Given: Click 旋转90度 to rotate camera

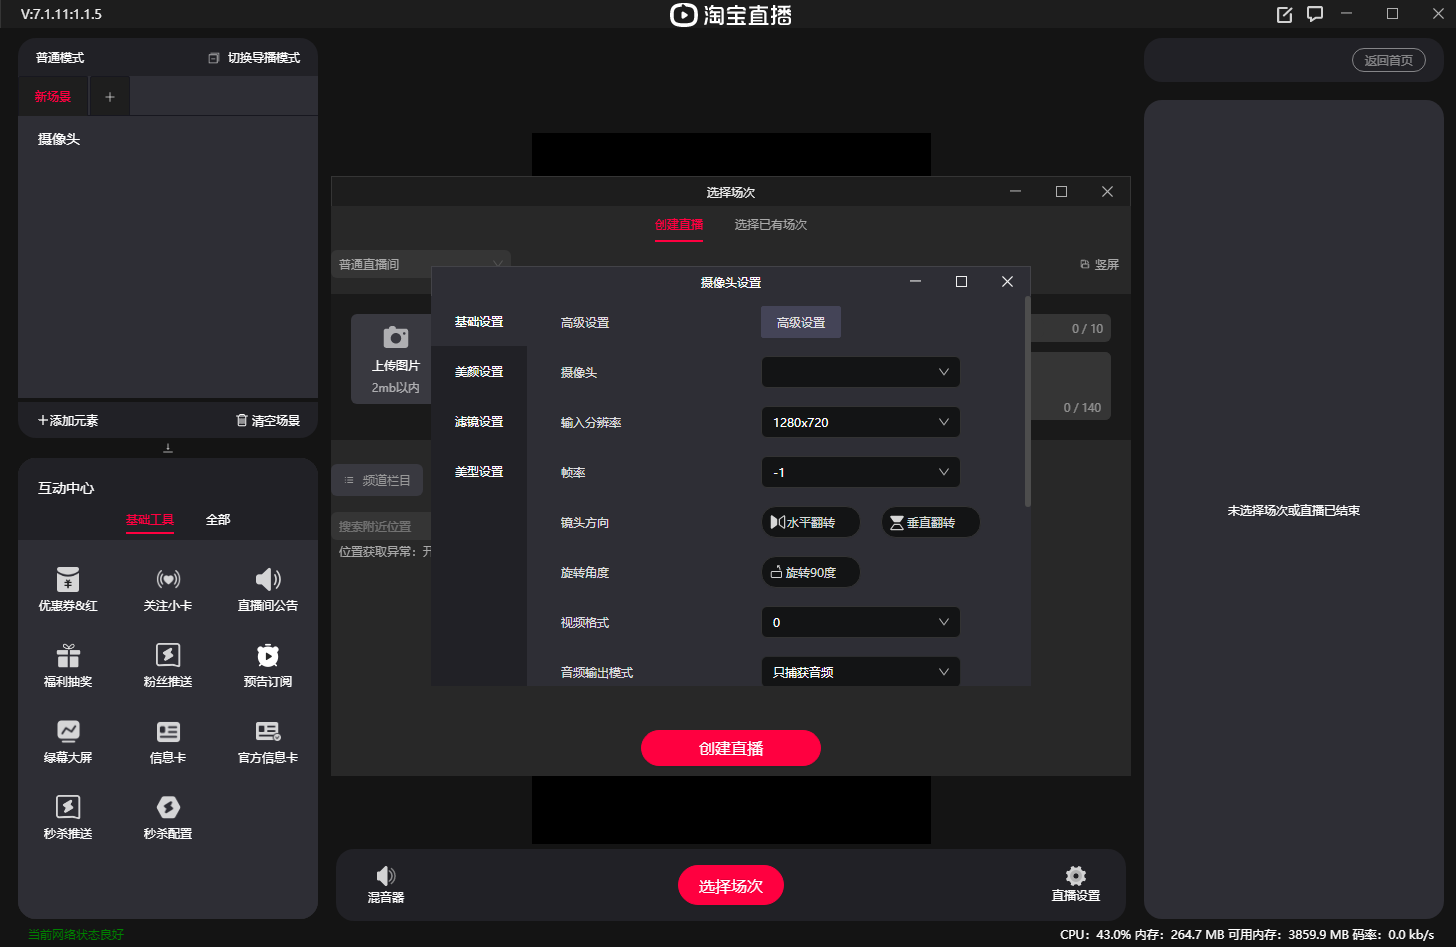Looking at the screenshot, I should point(811,572).
